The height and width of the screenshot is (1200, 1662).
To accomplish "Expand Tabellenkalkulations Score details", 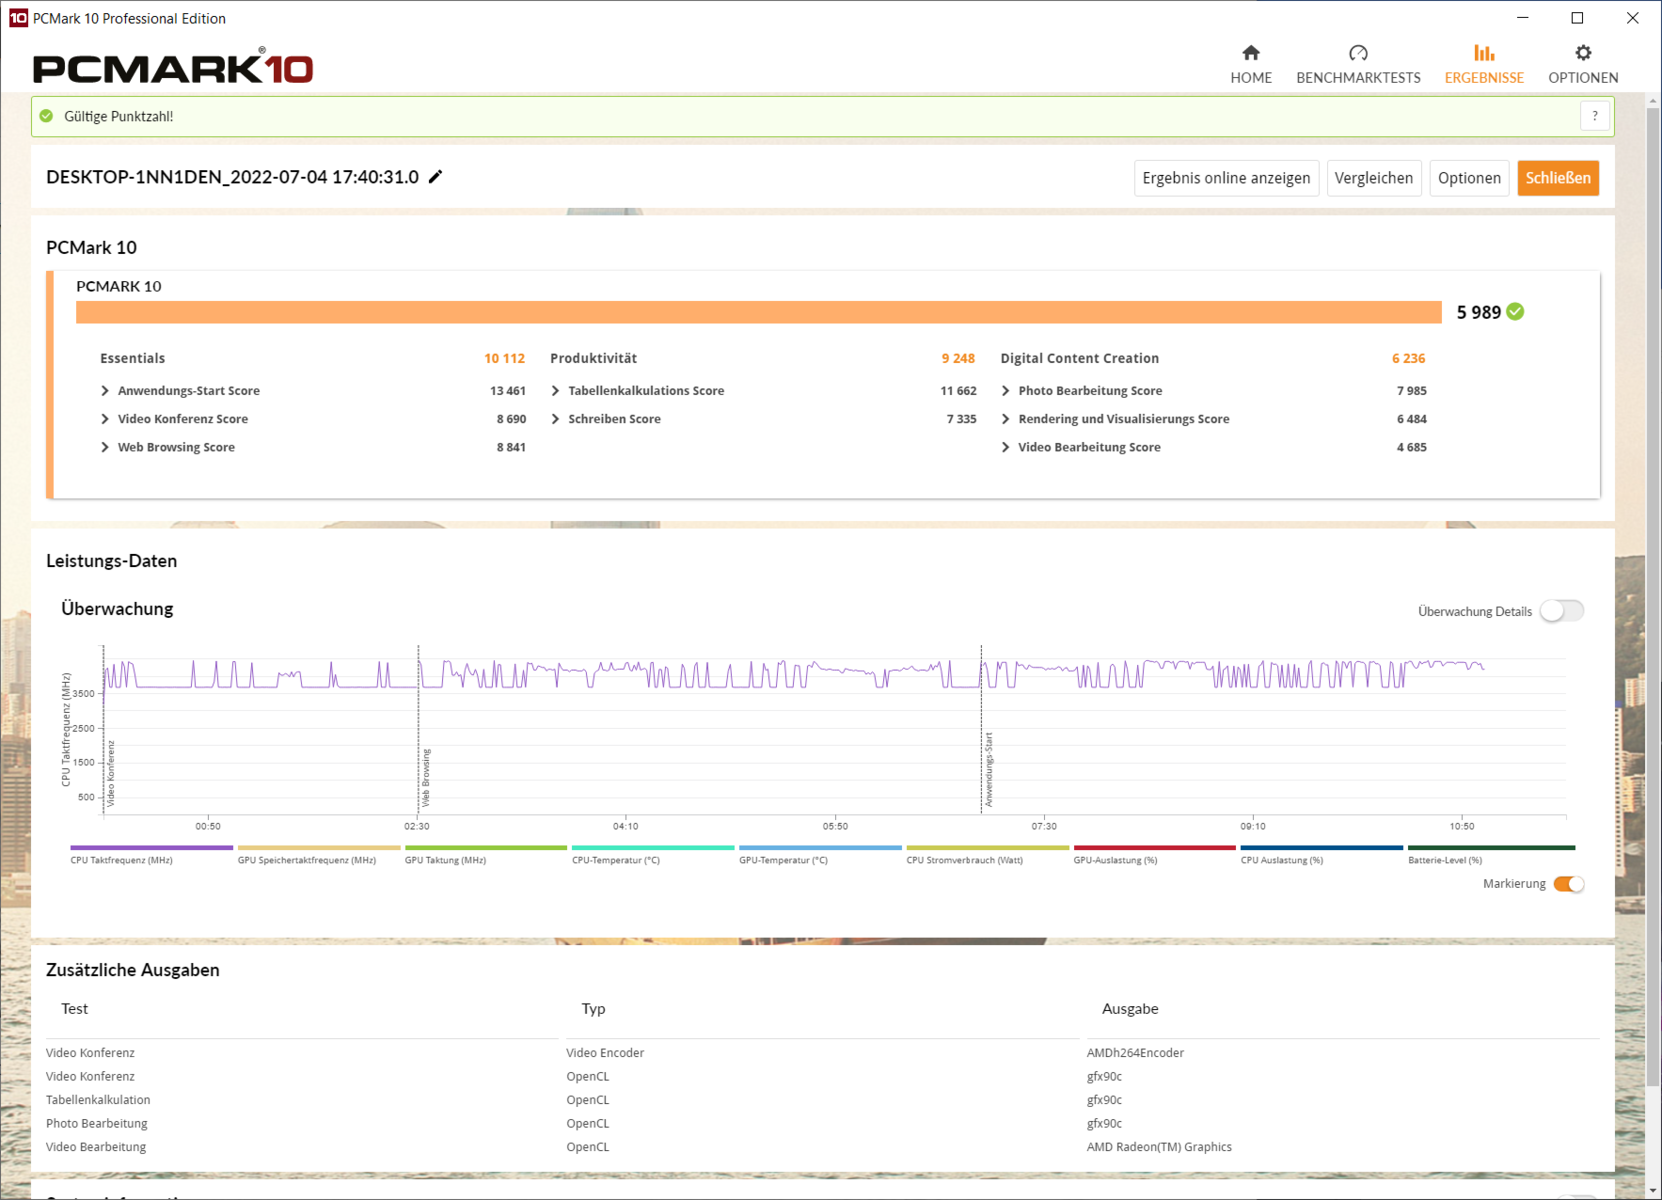I will (555, 391).
